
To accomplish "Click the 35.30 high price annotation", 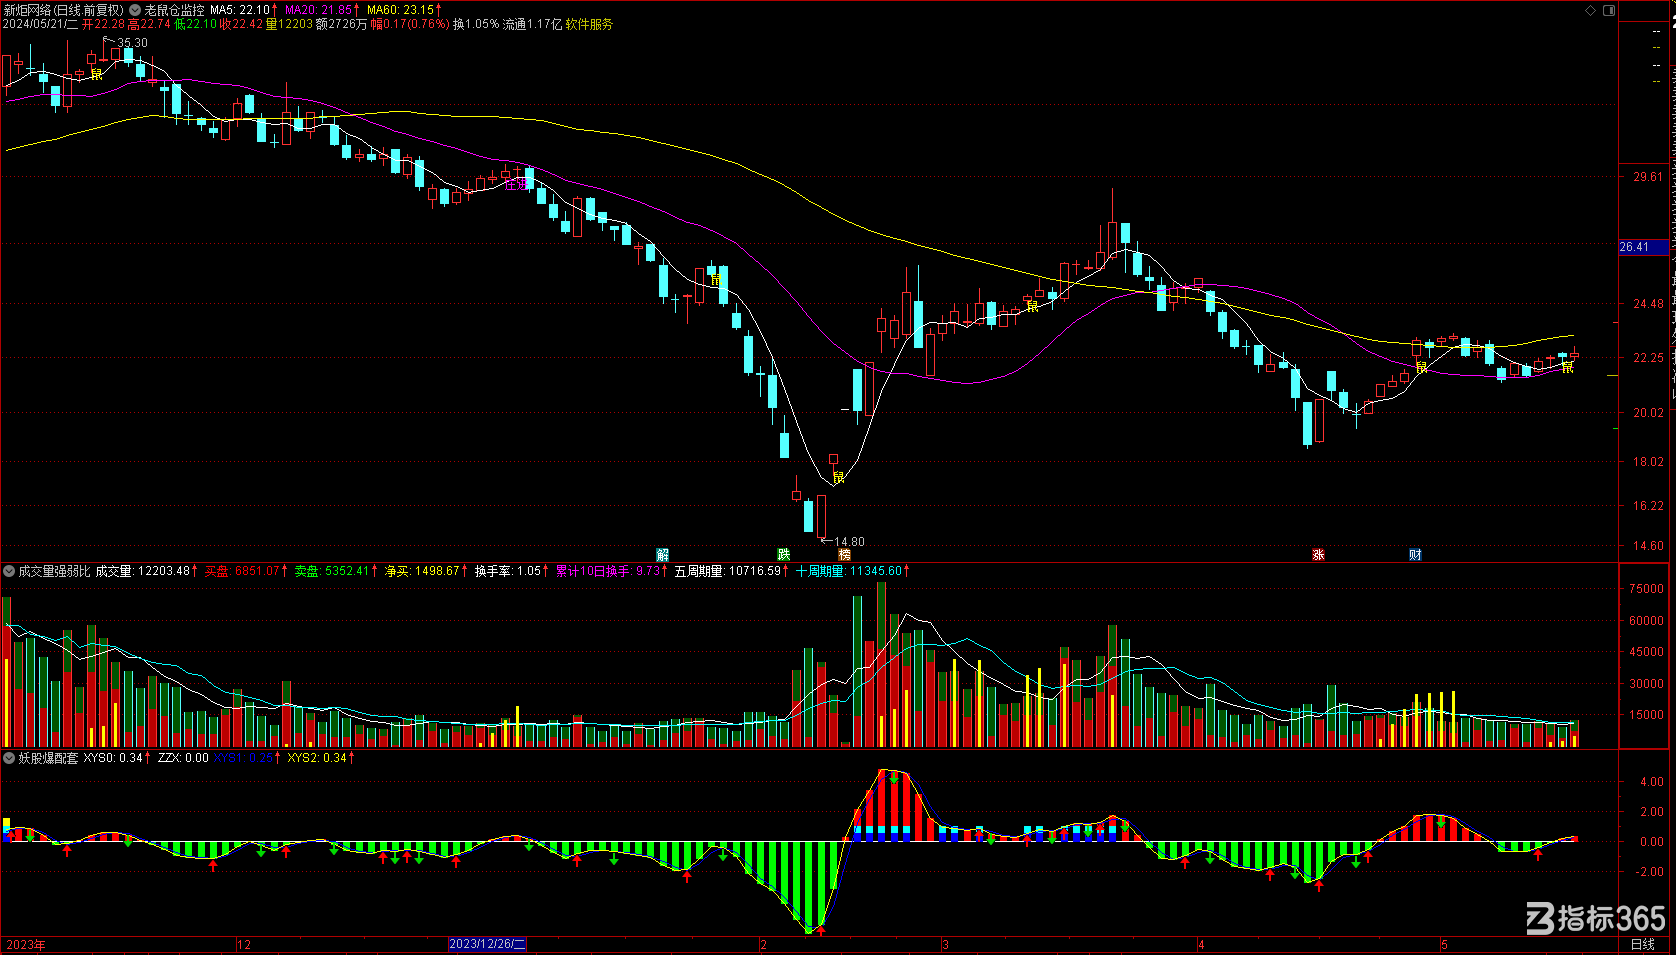I will click(132, 43).
